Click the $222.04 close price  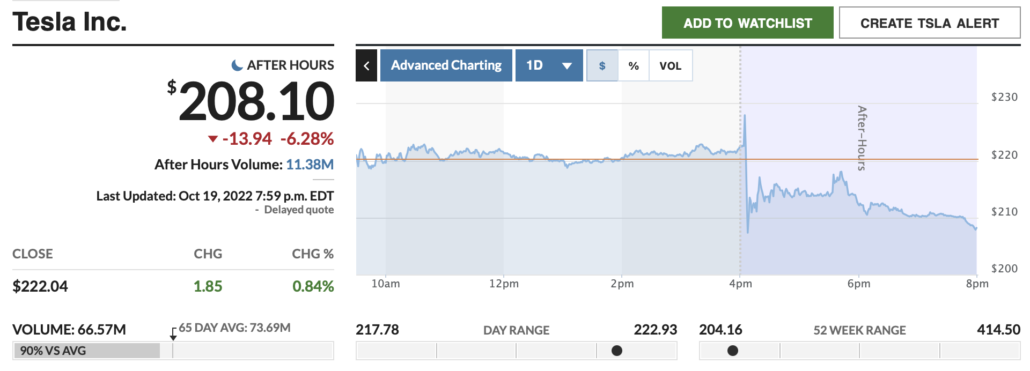[x=40, y=286]
